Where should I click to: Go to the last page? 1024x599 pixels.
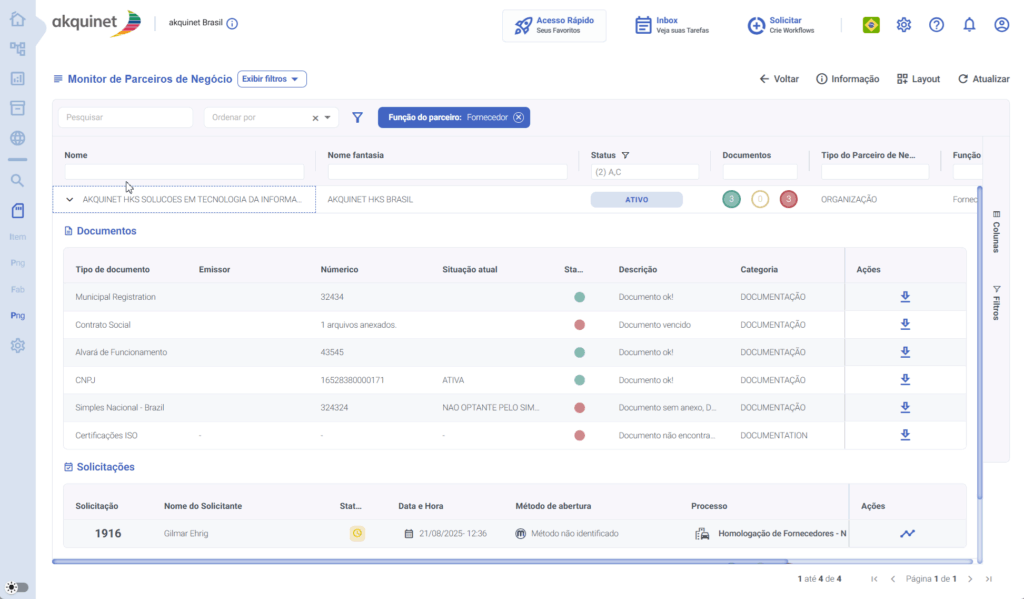tap(989, 579)
